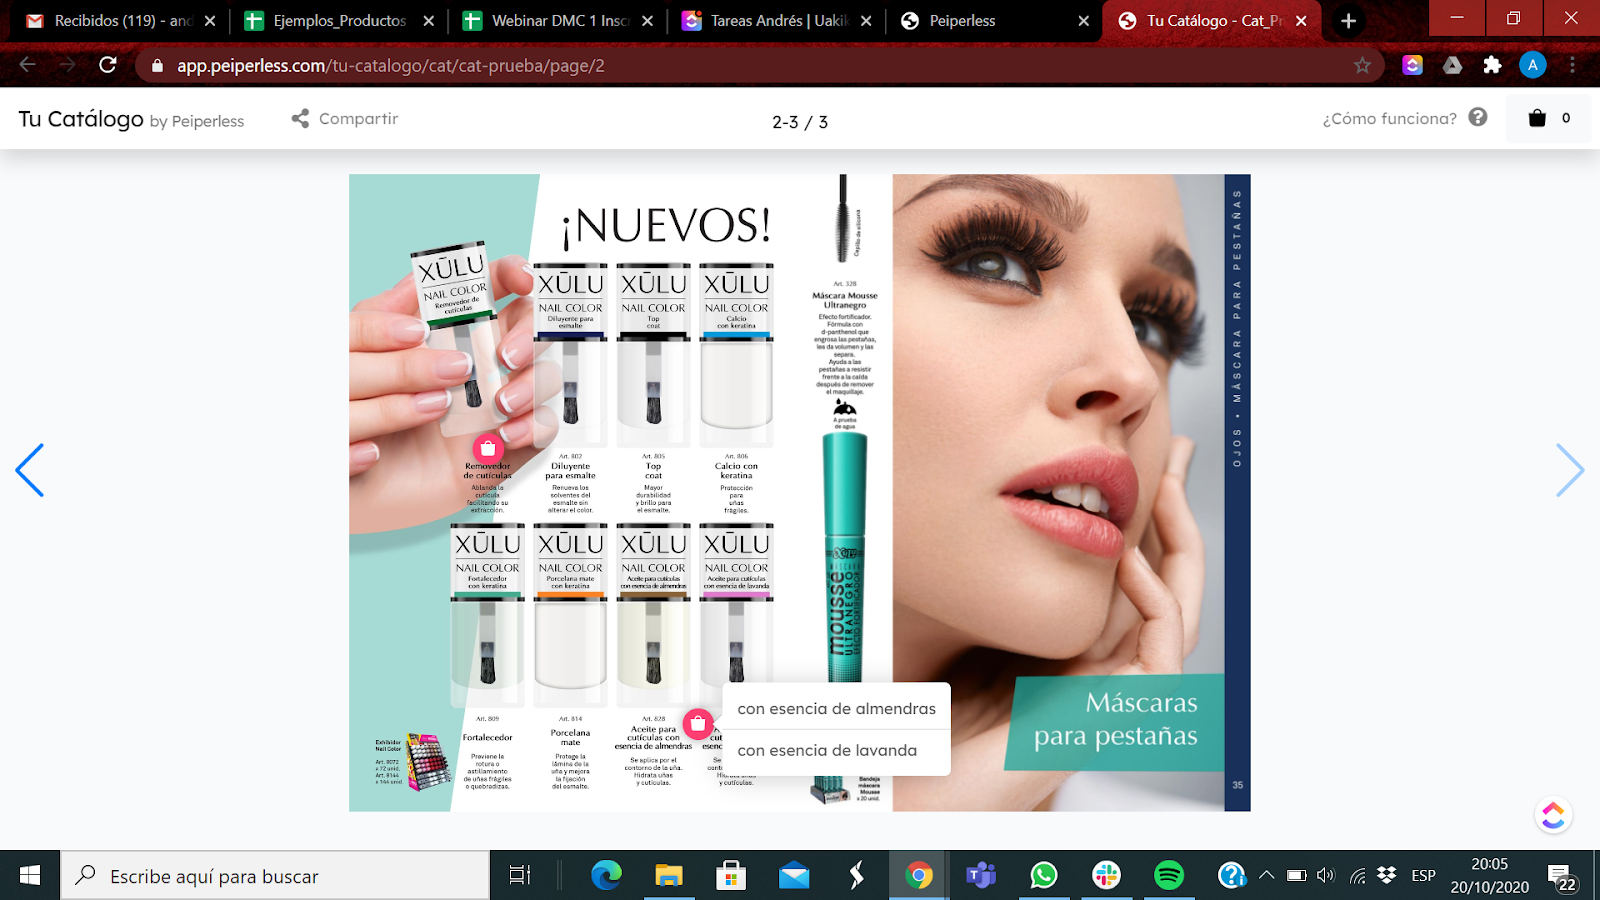1600x900 pixels.
Task: Close the Recibidos Gmail tab
Action: click(210, 21)
